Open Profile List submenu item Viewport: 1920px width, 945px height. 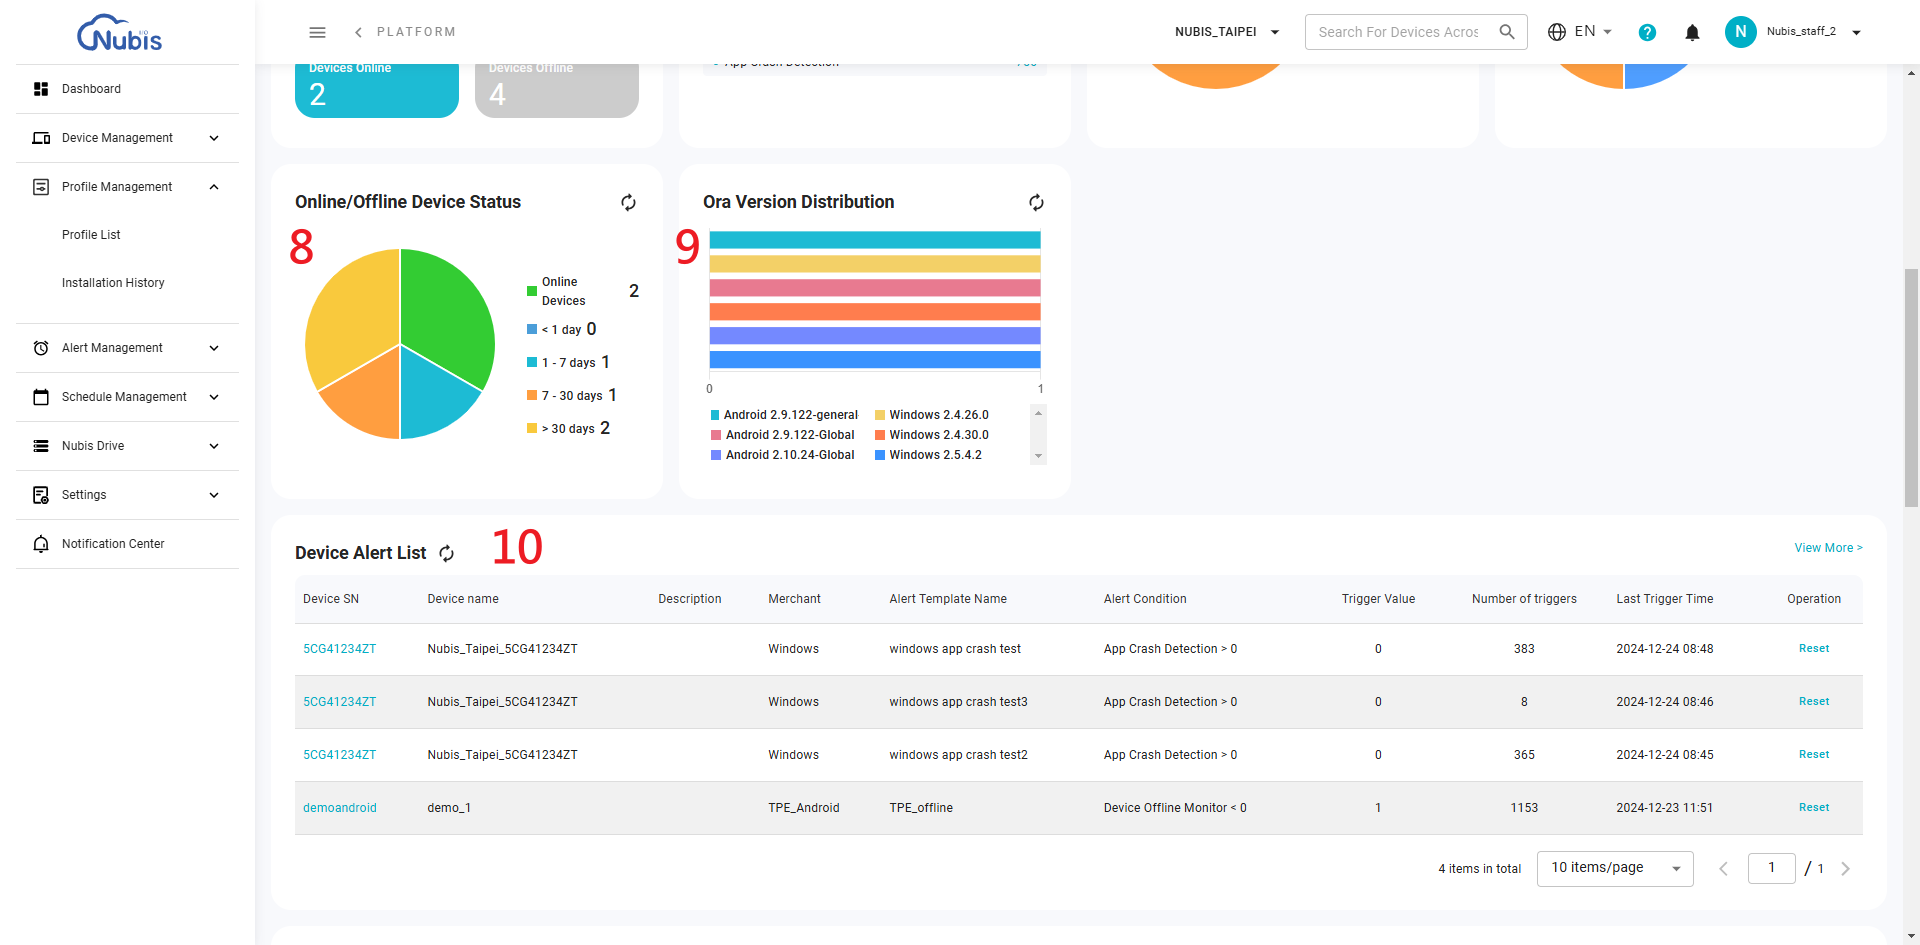pos(91,235)
